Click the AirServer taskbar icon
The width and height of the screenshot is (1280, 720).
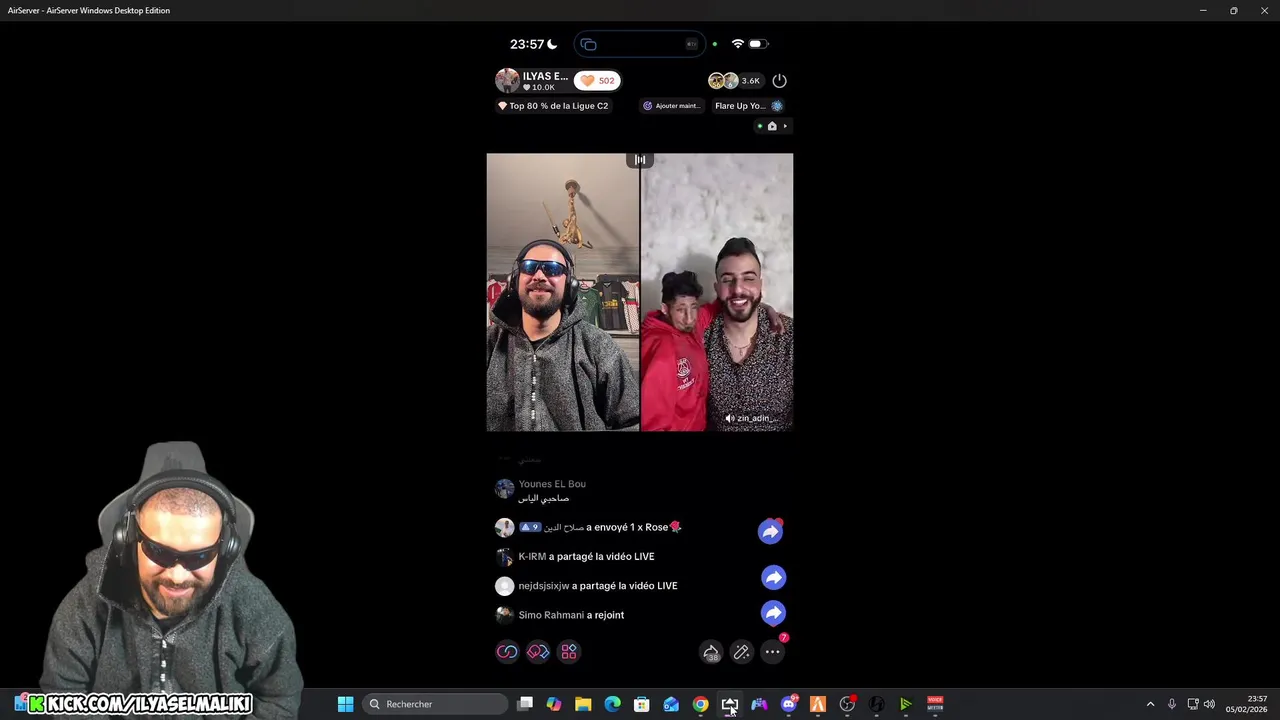point(730,704)
